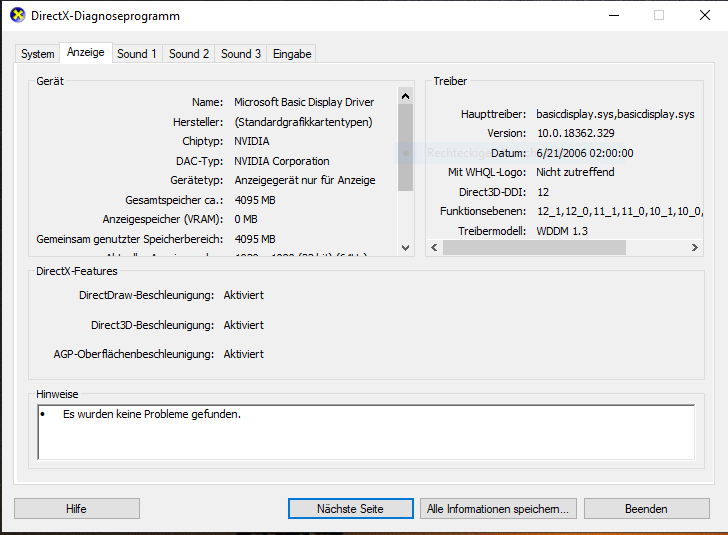Click Treiber panel scroll right arrow
The height and width of the screenshot is (535, 728).
tap(695, 248)
